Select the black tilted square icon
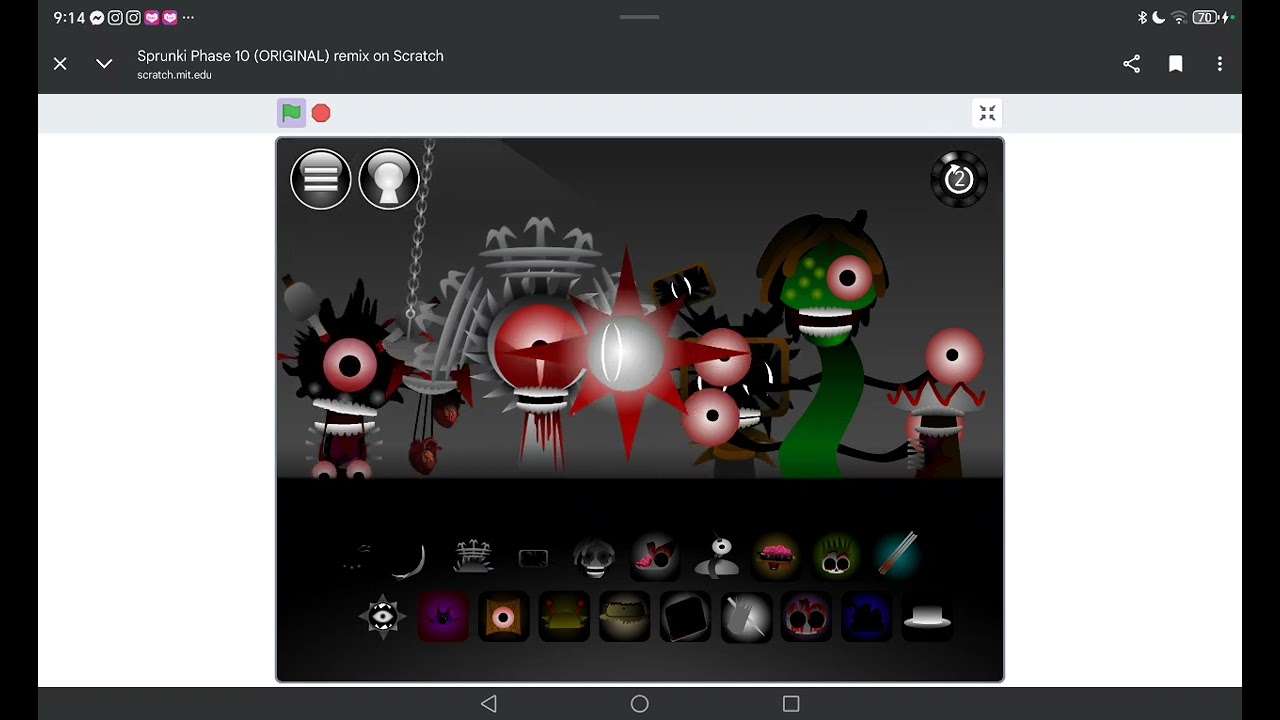Viewport: 1280px width, 720px height. (x=685, y=617)
